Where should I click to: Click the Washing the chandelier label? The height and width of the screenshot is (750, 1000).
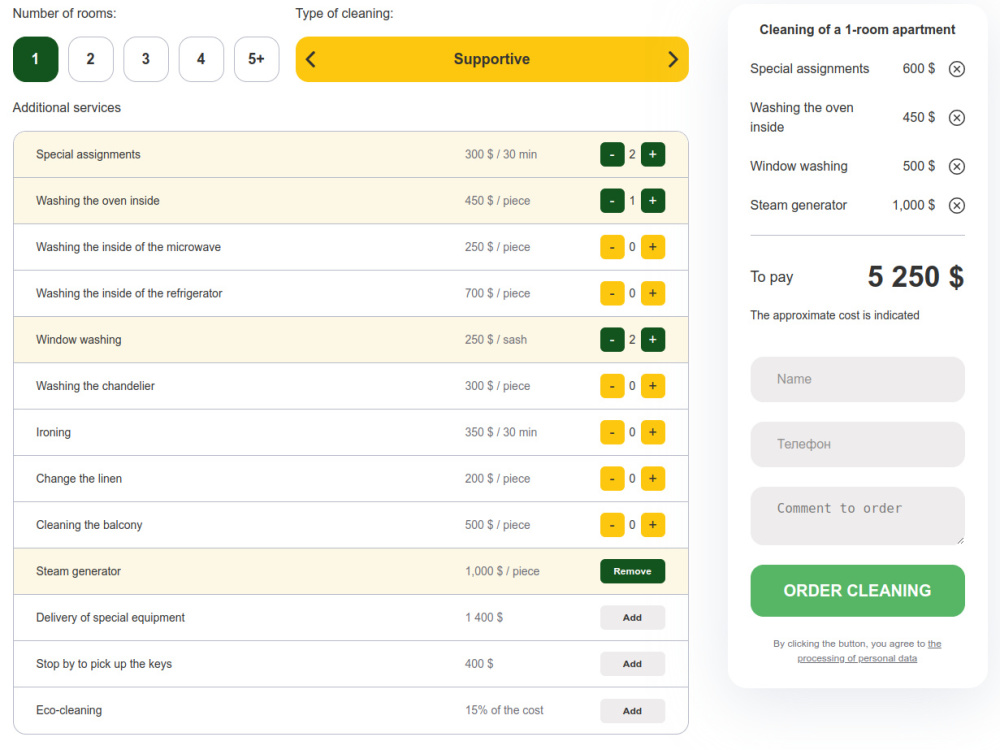95,386
